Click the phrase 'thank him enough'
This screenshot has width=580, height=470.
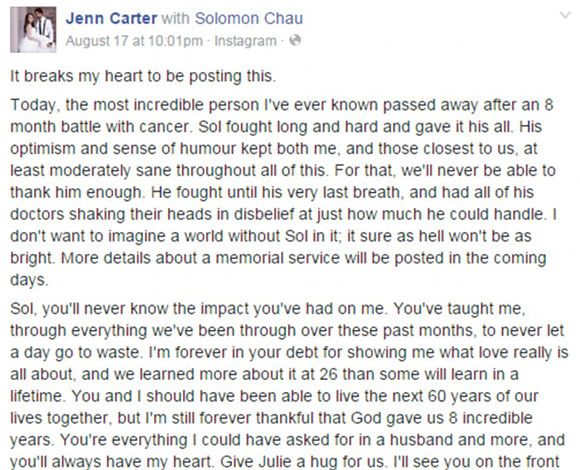click(x=76, y=192)
